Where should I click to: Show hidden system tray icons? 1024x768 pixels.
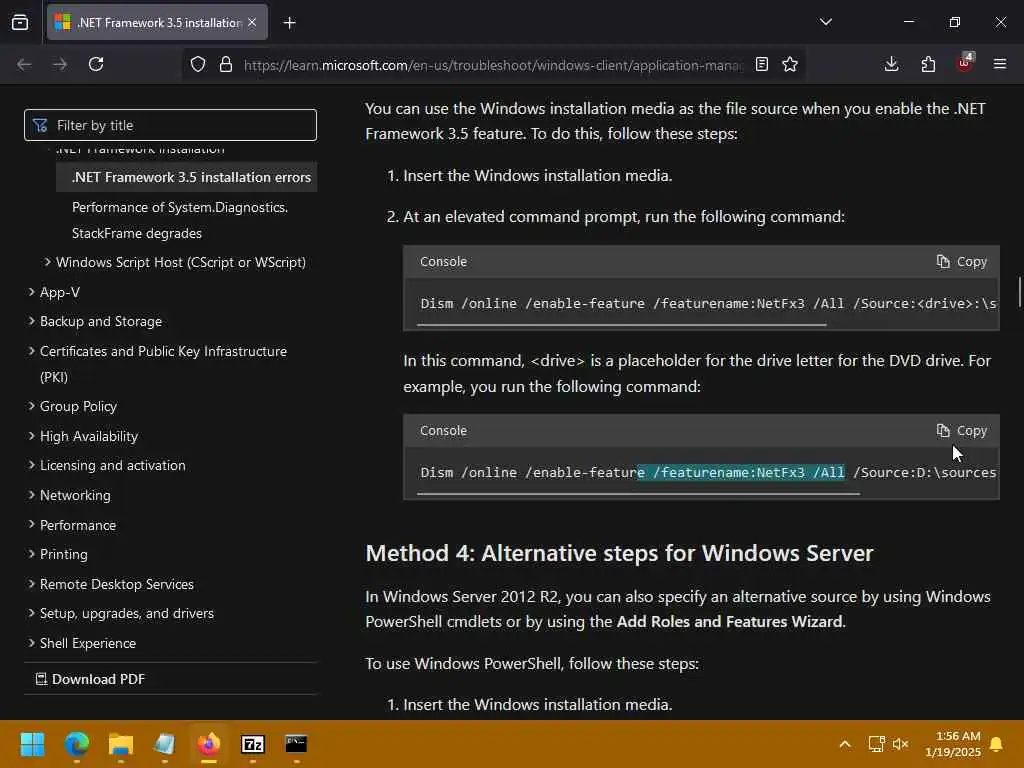coord(844,744)
